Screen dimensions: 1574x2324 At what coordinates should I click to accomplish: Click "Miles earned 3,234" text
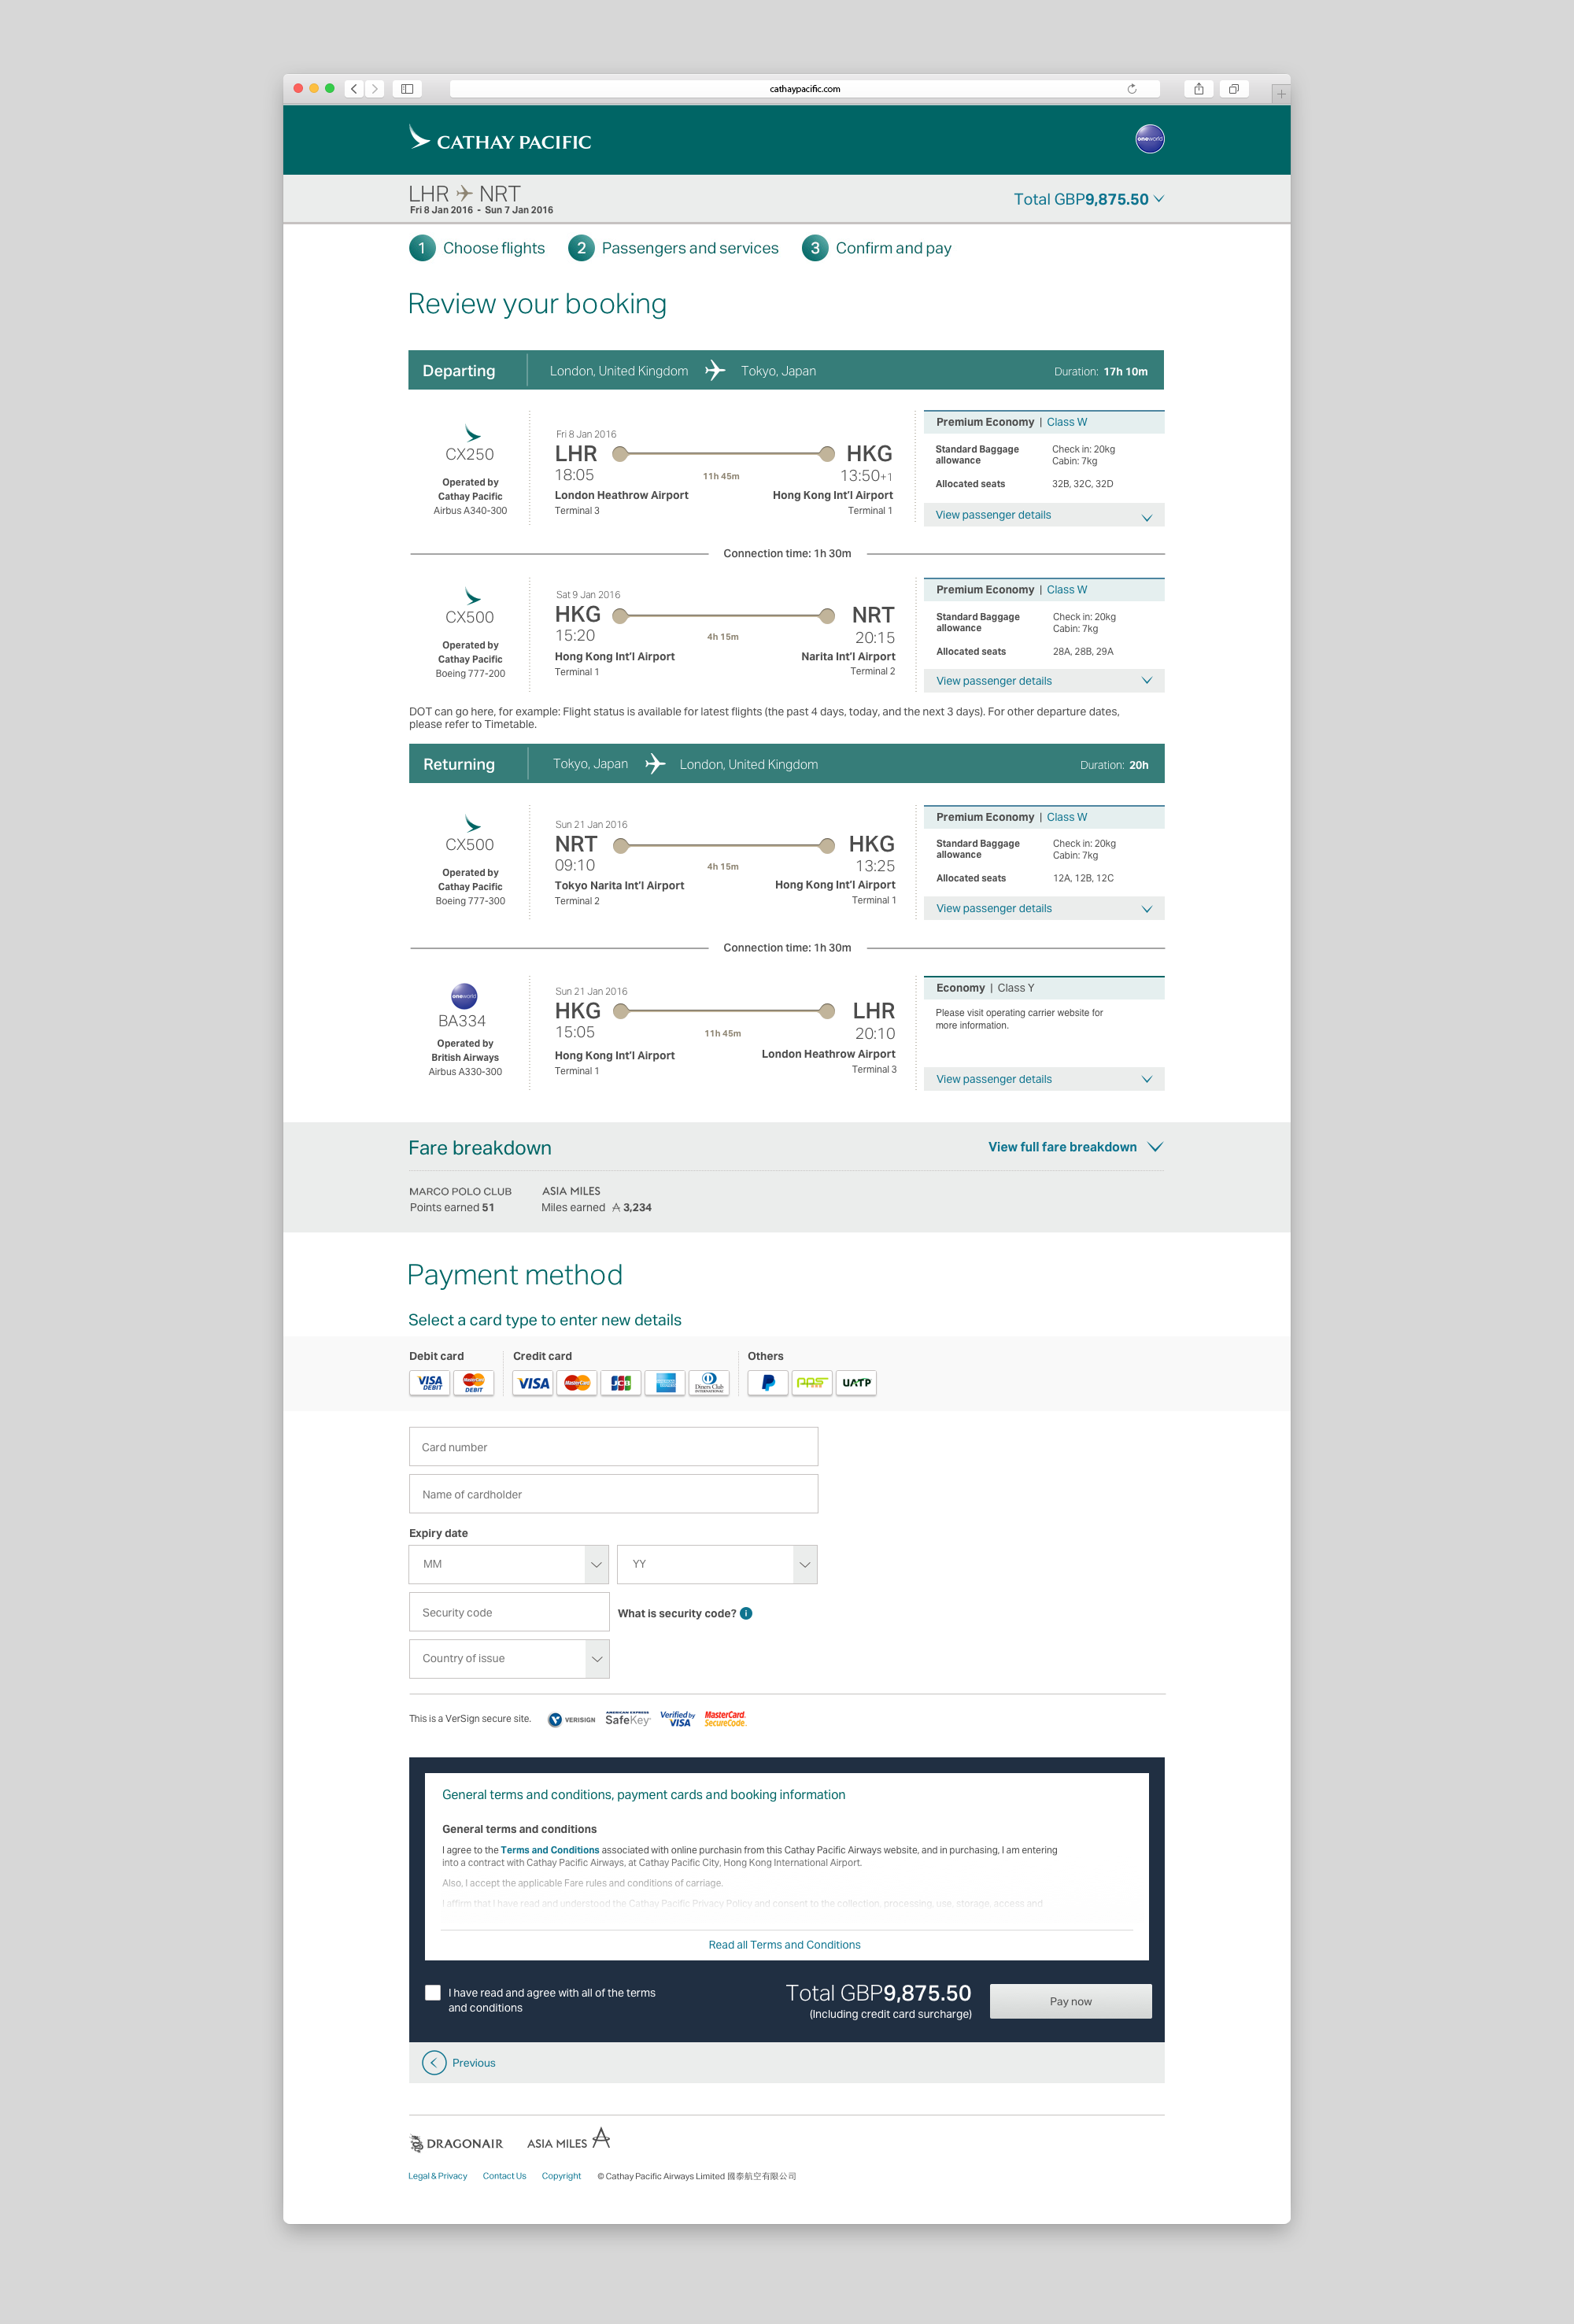tap(597, 1207)
